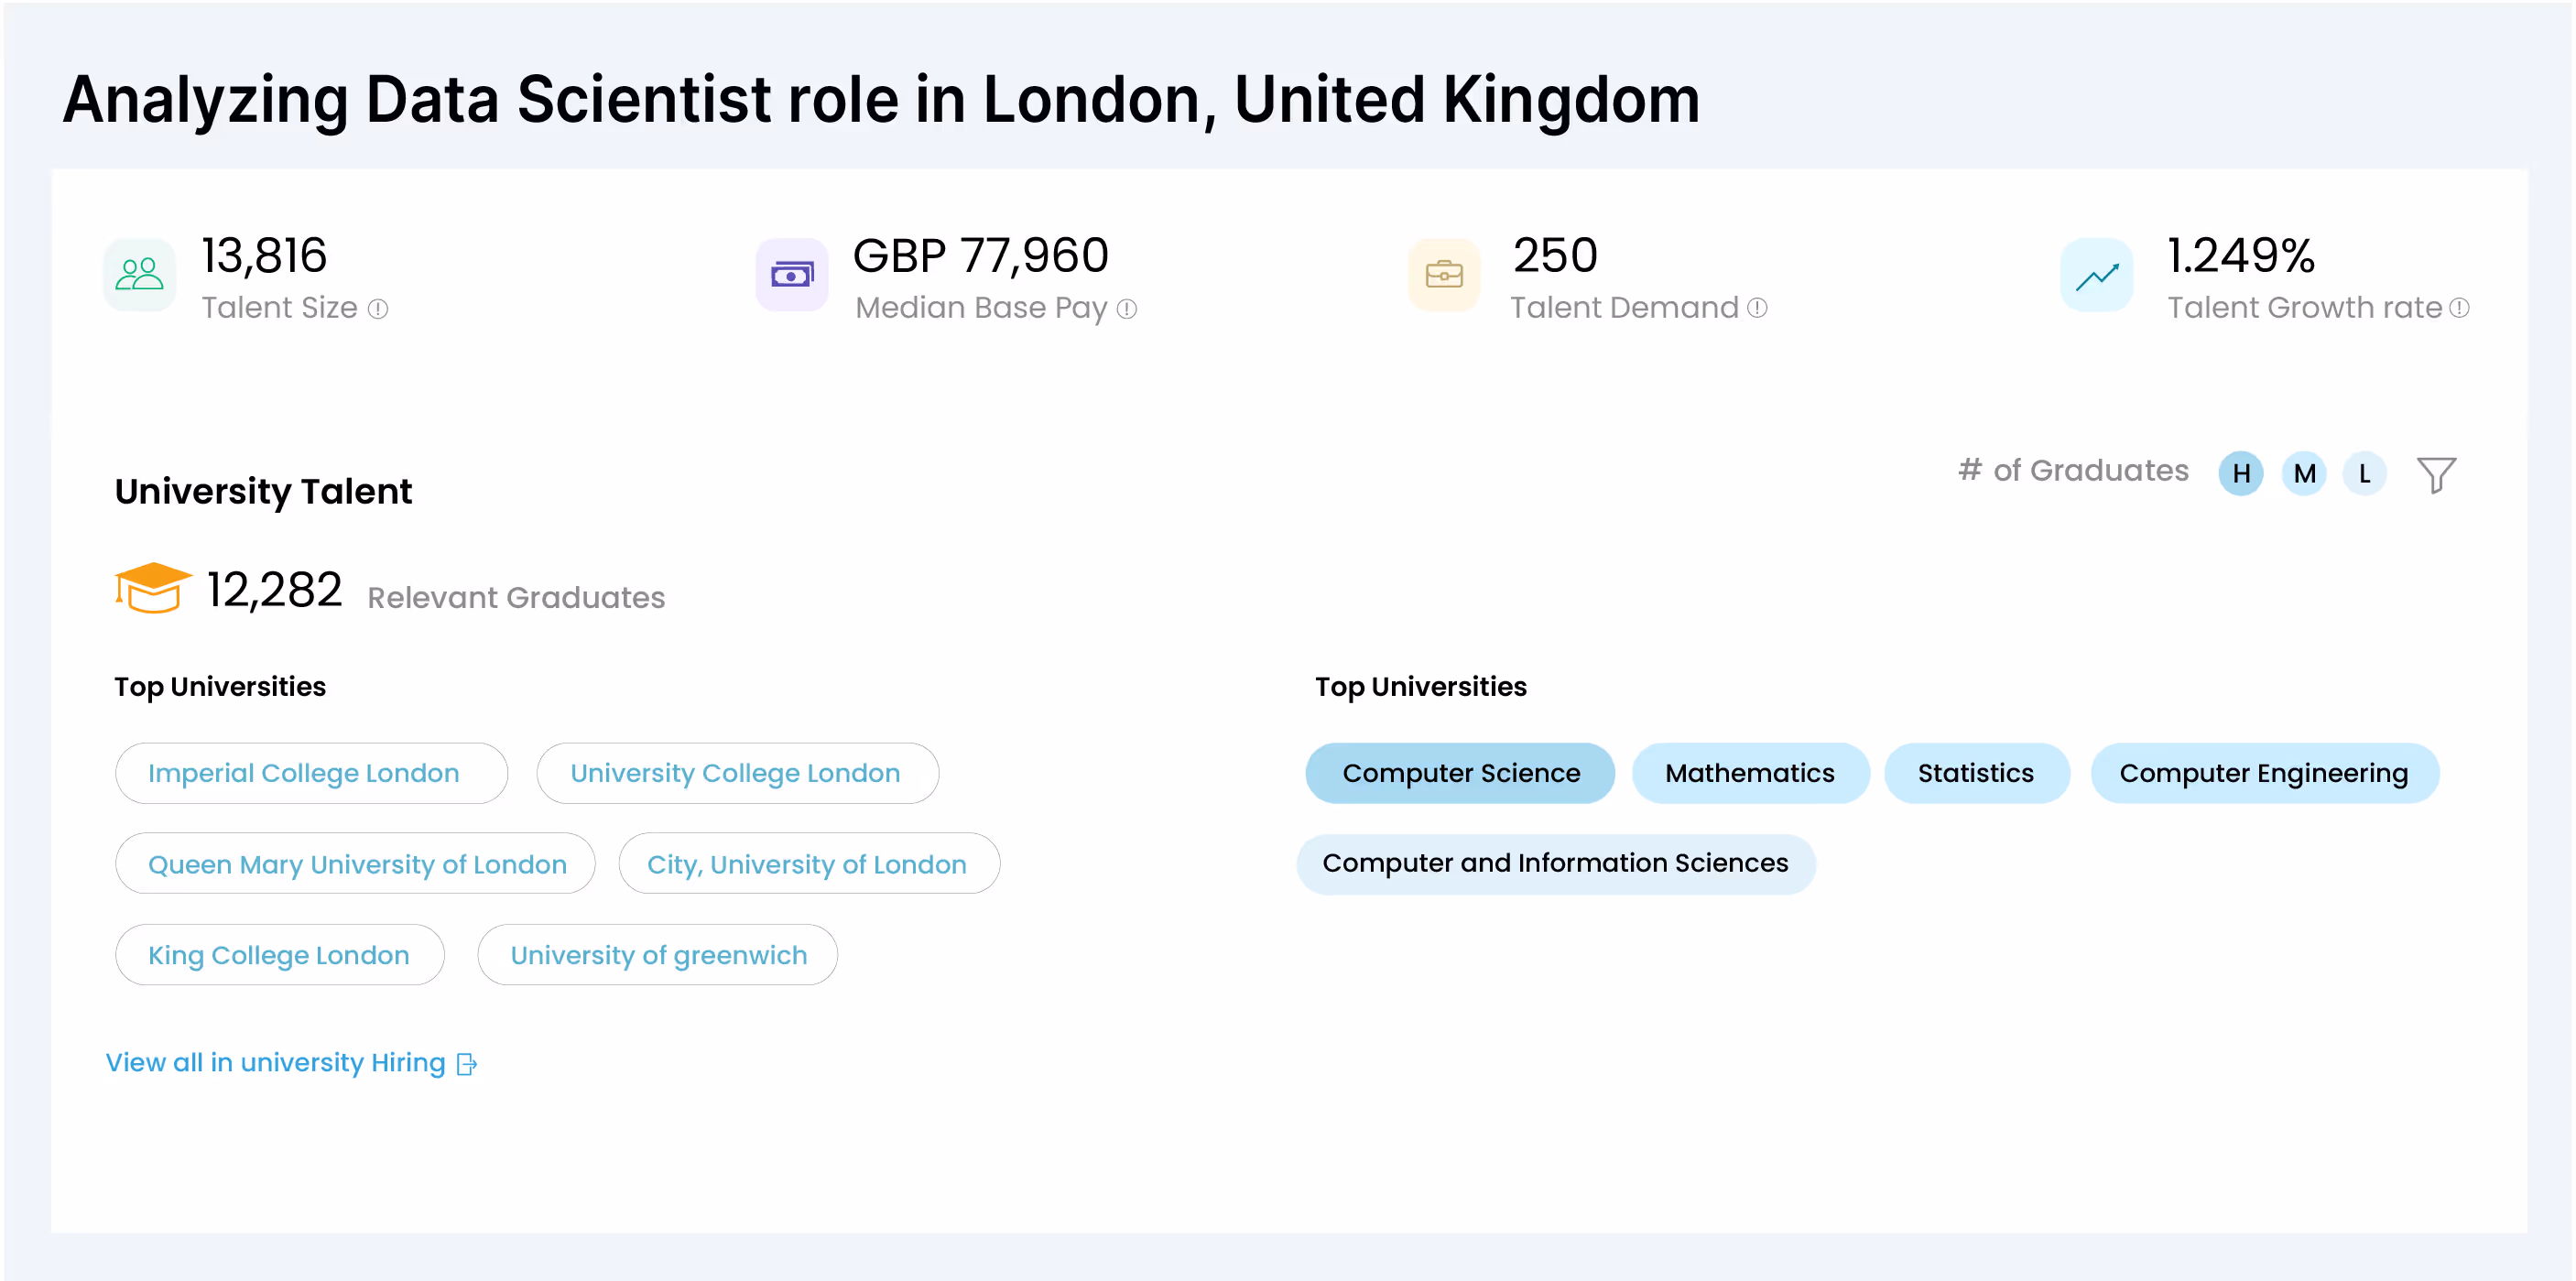The width and height of the screenshot is (2576, 1281).
Task: Click the info icon beside Talent Demand
Action: pyautogui.click(x=1757, y=308)
